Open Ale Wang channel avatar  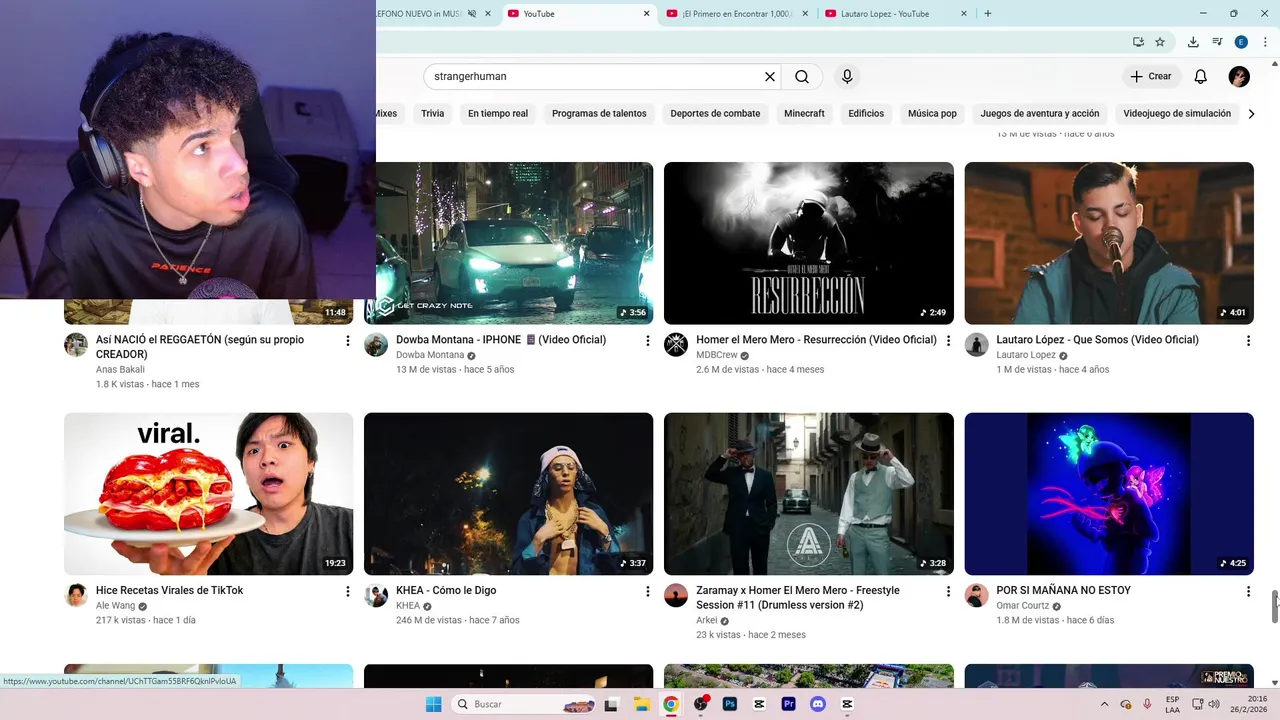click(76, 596)
